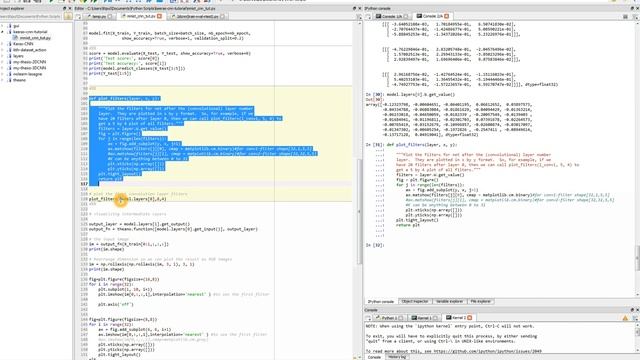The image size is (640, 360).
Task: Click the IPython console vertical scrollbar
Action: pyautogui.click(x=637, y=258)
